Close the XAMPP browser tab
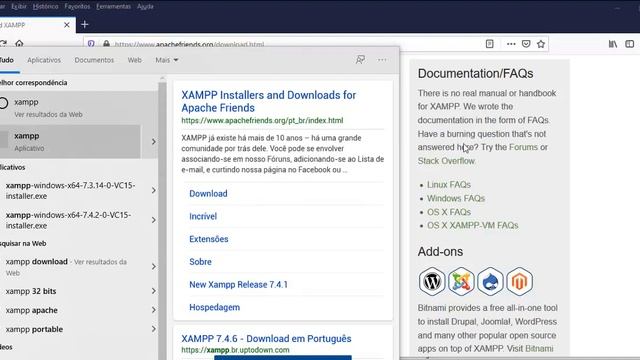This screenshot has width=640, height=360. [x=67, y=25]
